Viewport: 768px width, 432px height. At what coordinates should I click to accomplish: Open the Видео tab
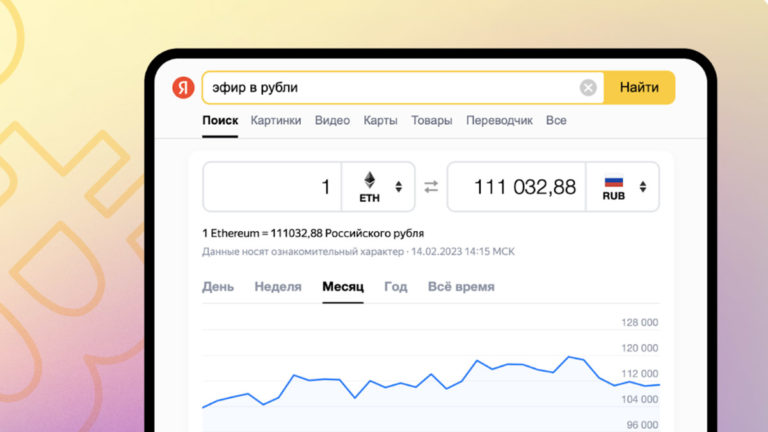(332, 120)
